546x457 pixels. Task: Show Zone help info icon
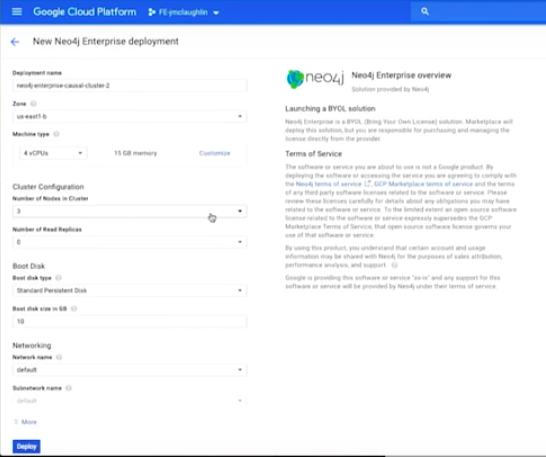pos(33,104)
